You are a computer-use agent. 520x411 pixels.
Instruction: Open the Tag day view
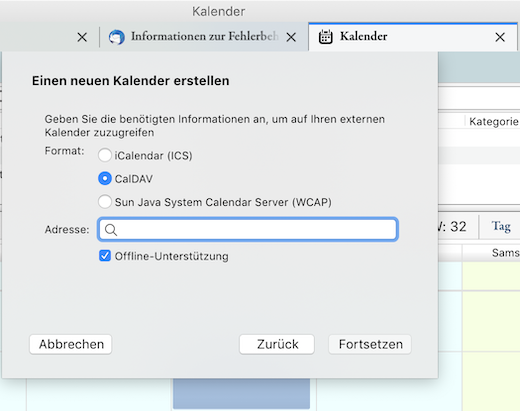coord(501,227)
